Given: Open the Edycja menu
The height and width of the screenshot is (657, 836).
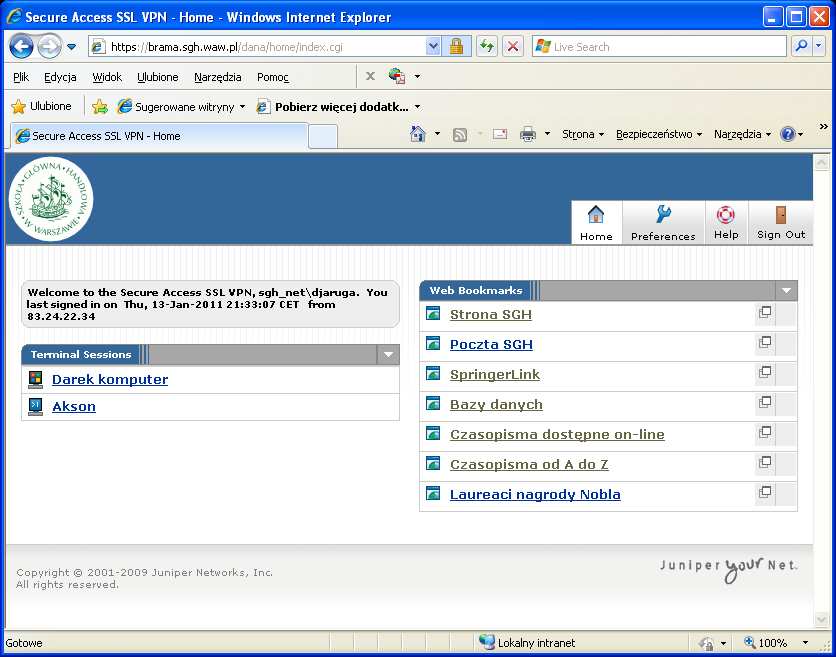Looking at the screenshot, I should [60, 77].
